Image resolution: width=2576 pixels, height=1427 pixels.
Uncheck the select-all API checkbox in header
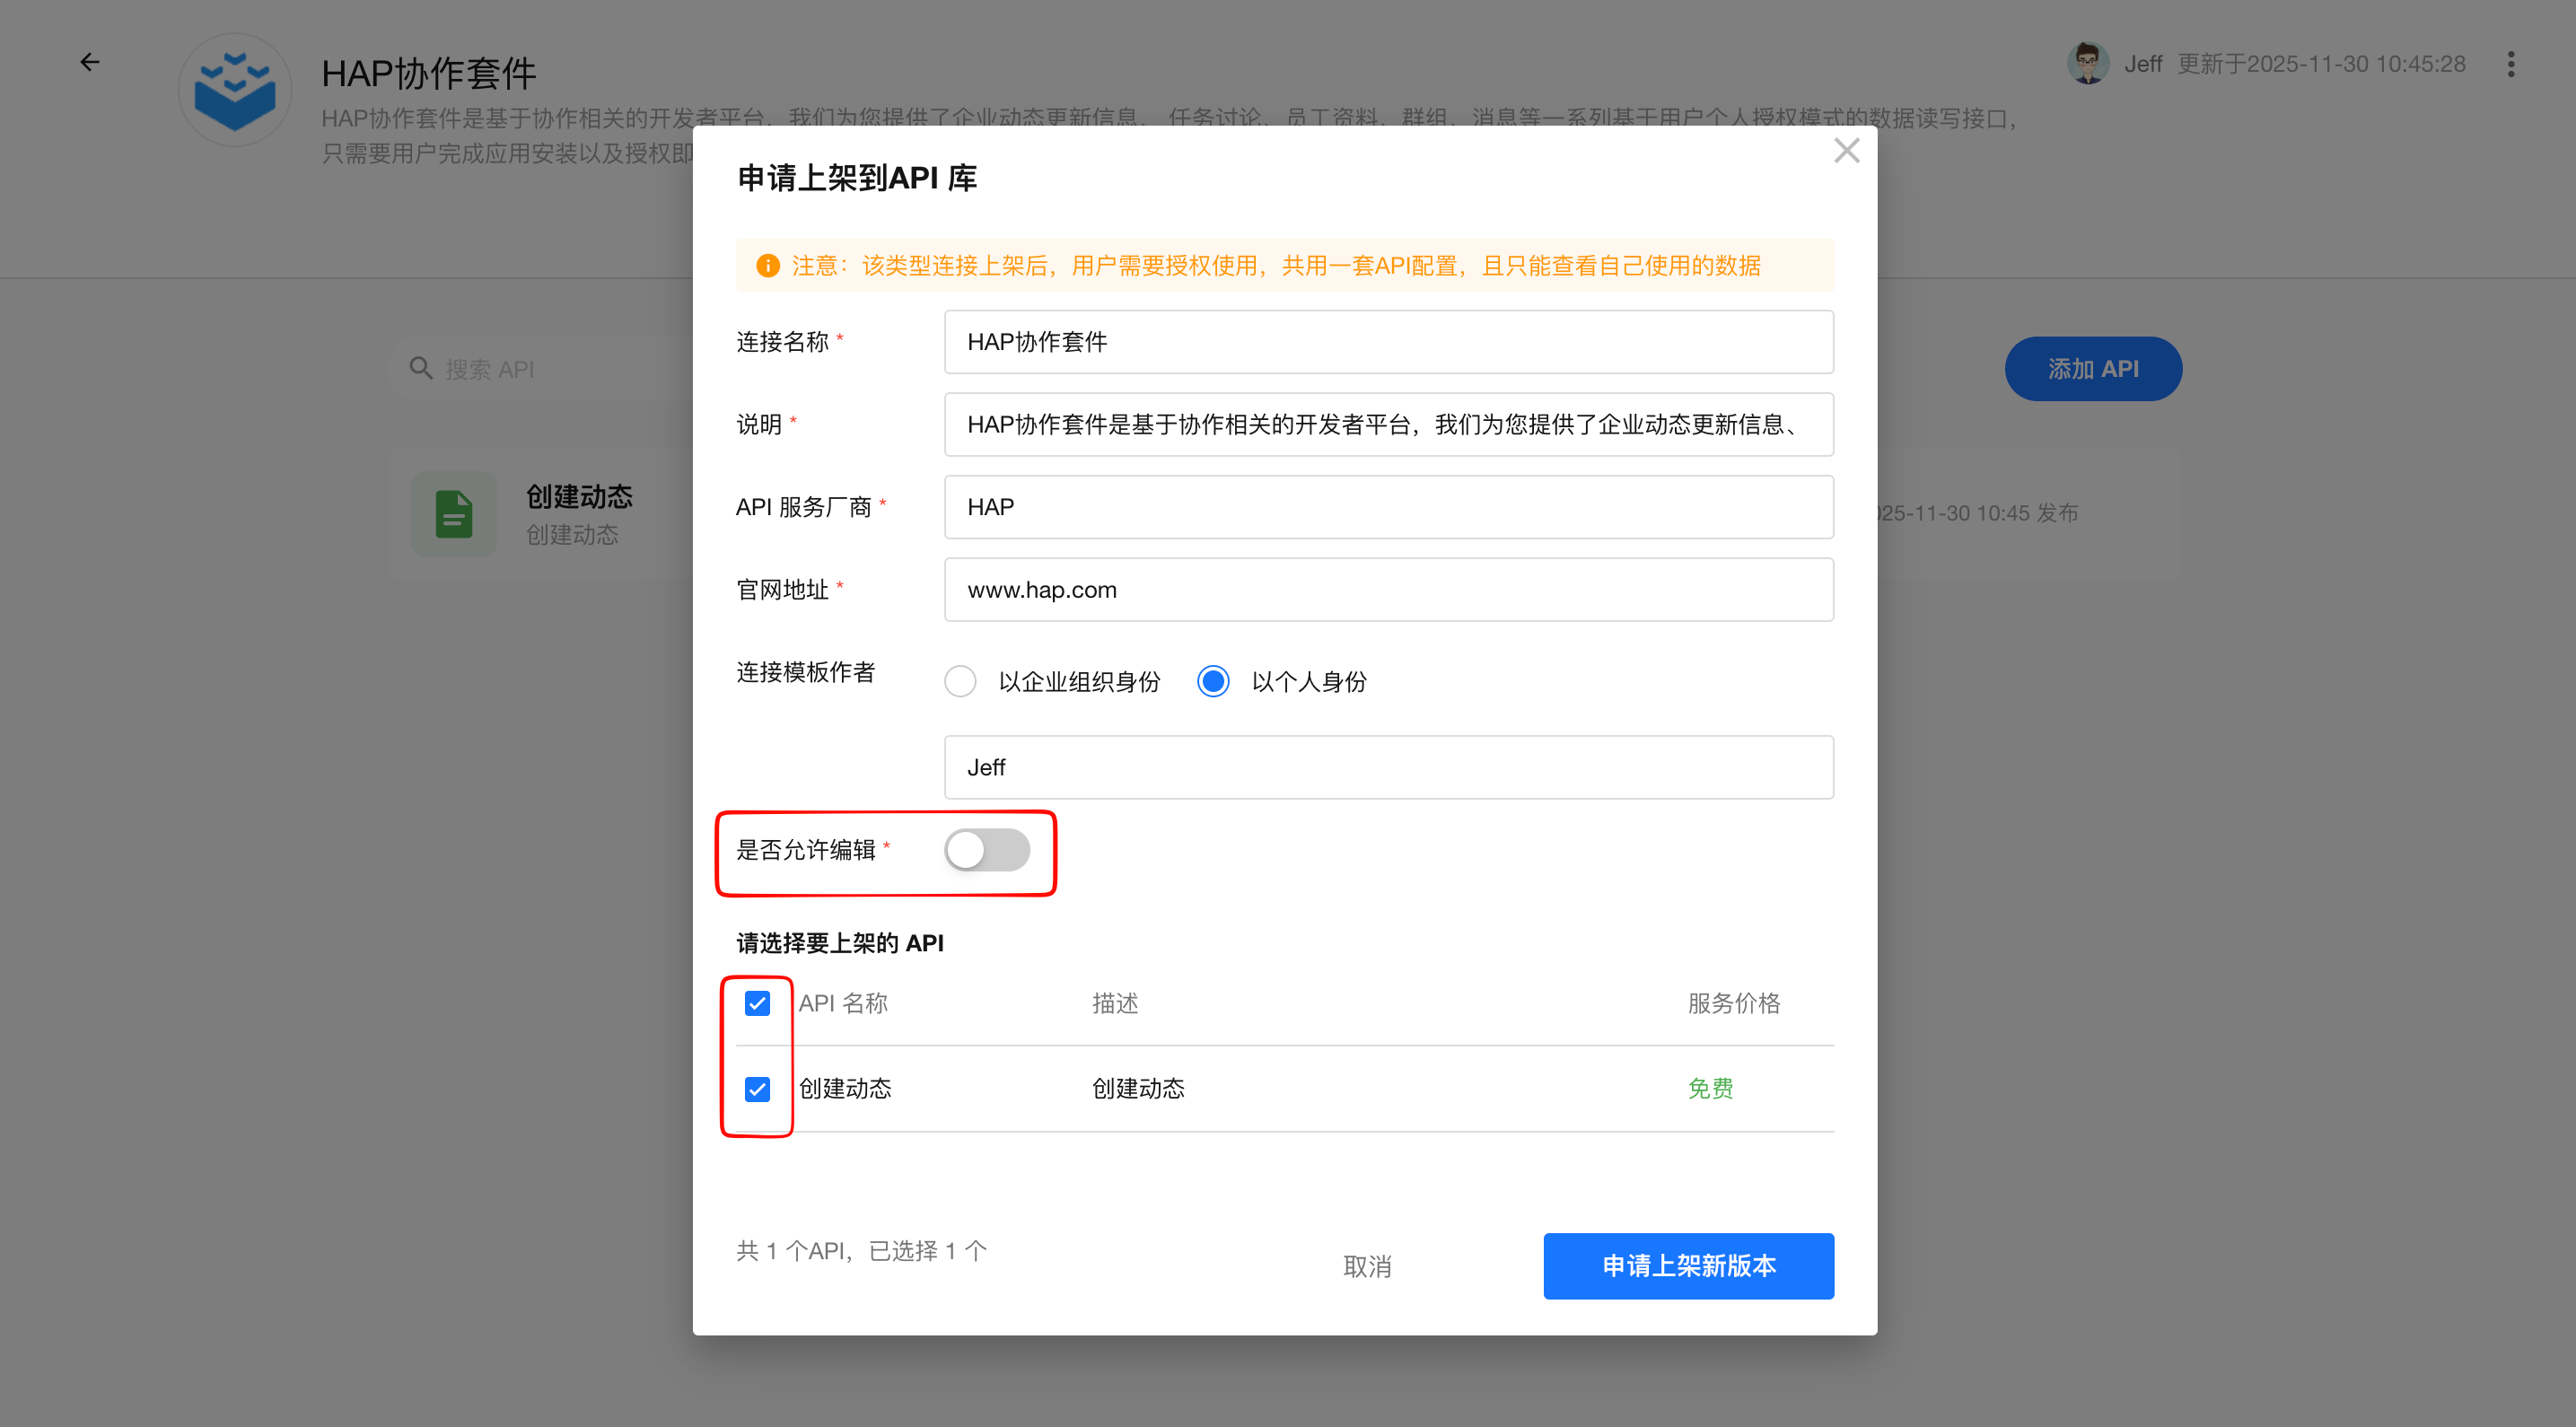(757, 1003)
